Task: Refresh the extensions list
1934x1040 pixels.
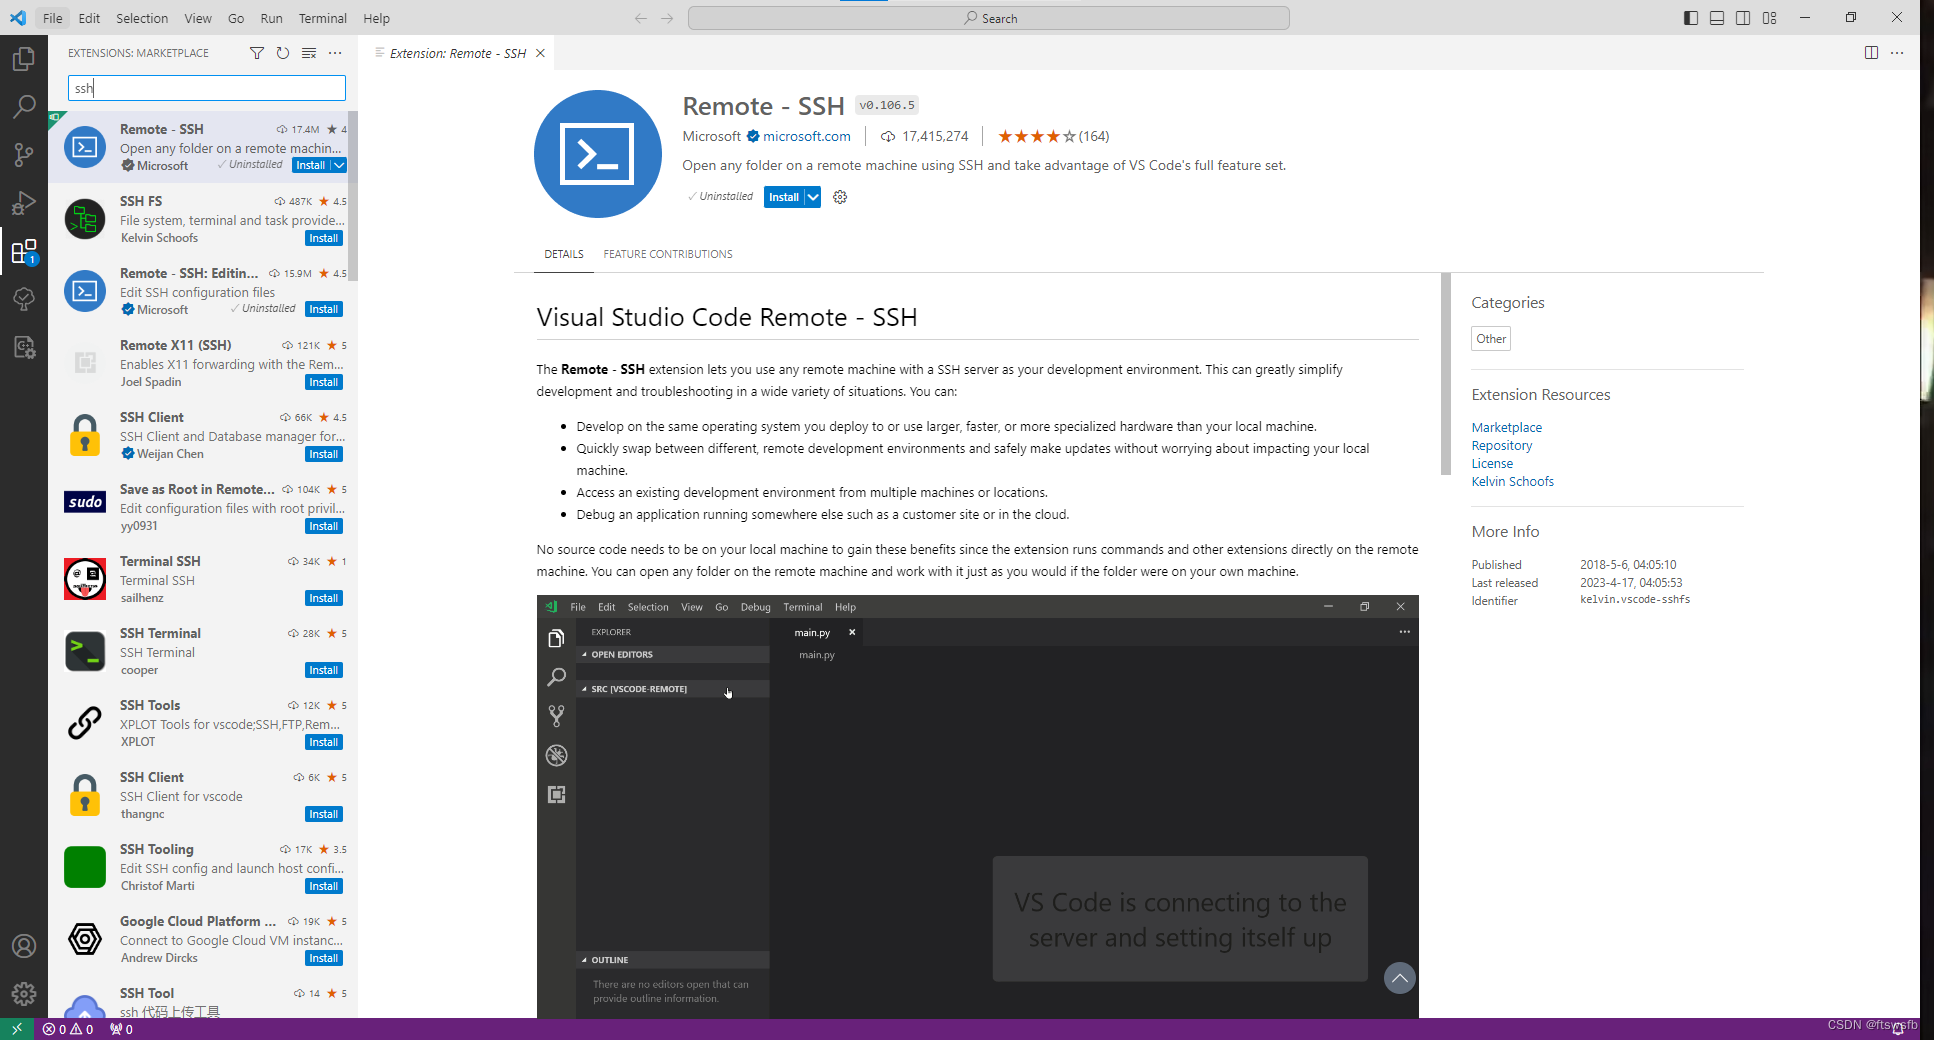Action: tap(283, 53)
